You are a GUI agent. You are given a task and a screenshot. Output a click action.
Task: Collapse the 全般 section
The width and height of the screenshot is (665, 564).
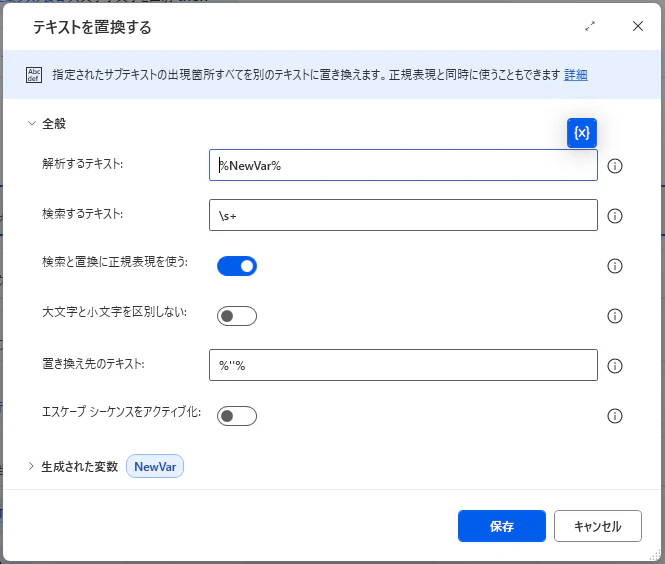click(31, 123)
